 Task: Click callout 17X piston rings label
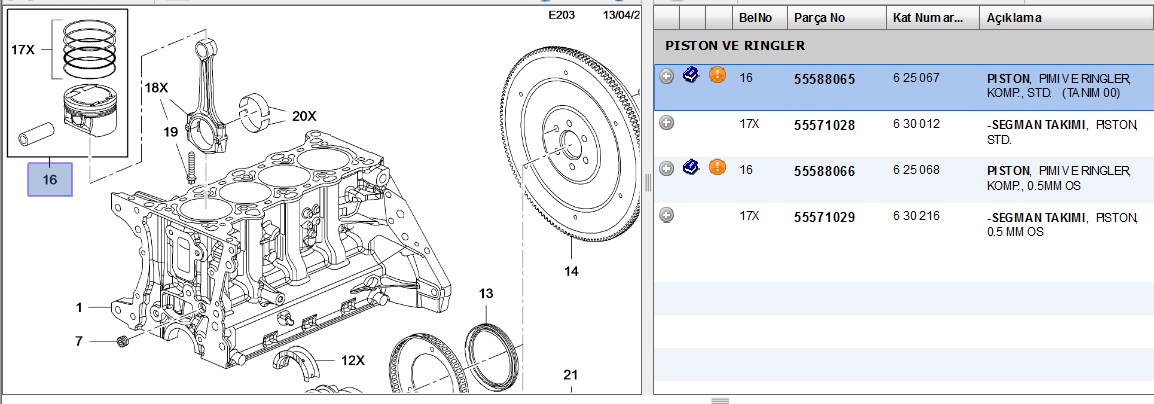click(23, 50)
